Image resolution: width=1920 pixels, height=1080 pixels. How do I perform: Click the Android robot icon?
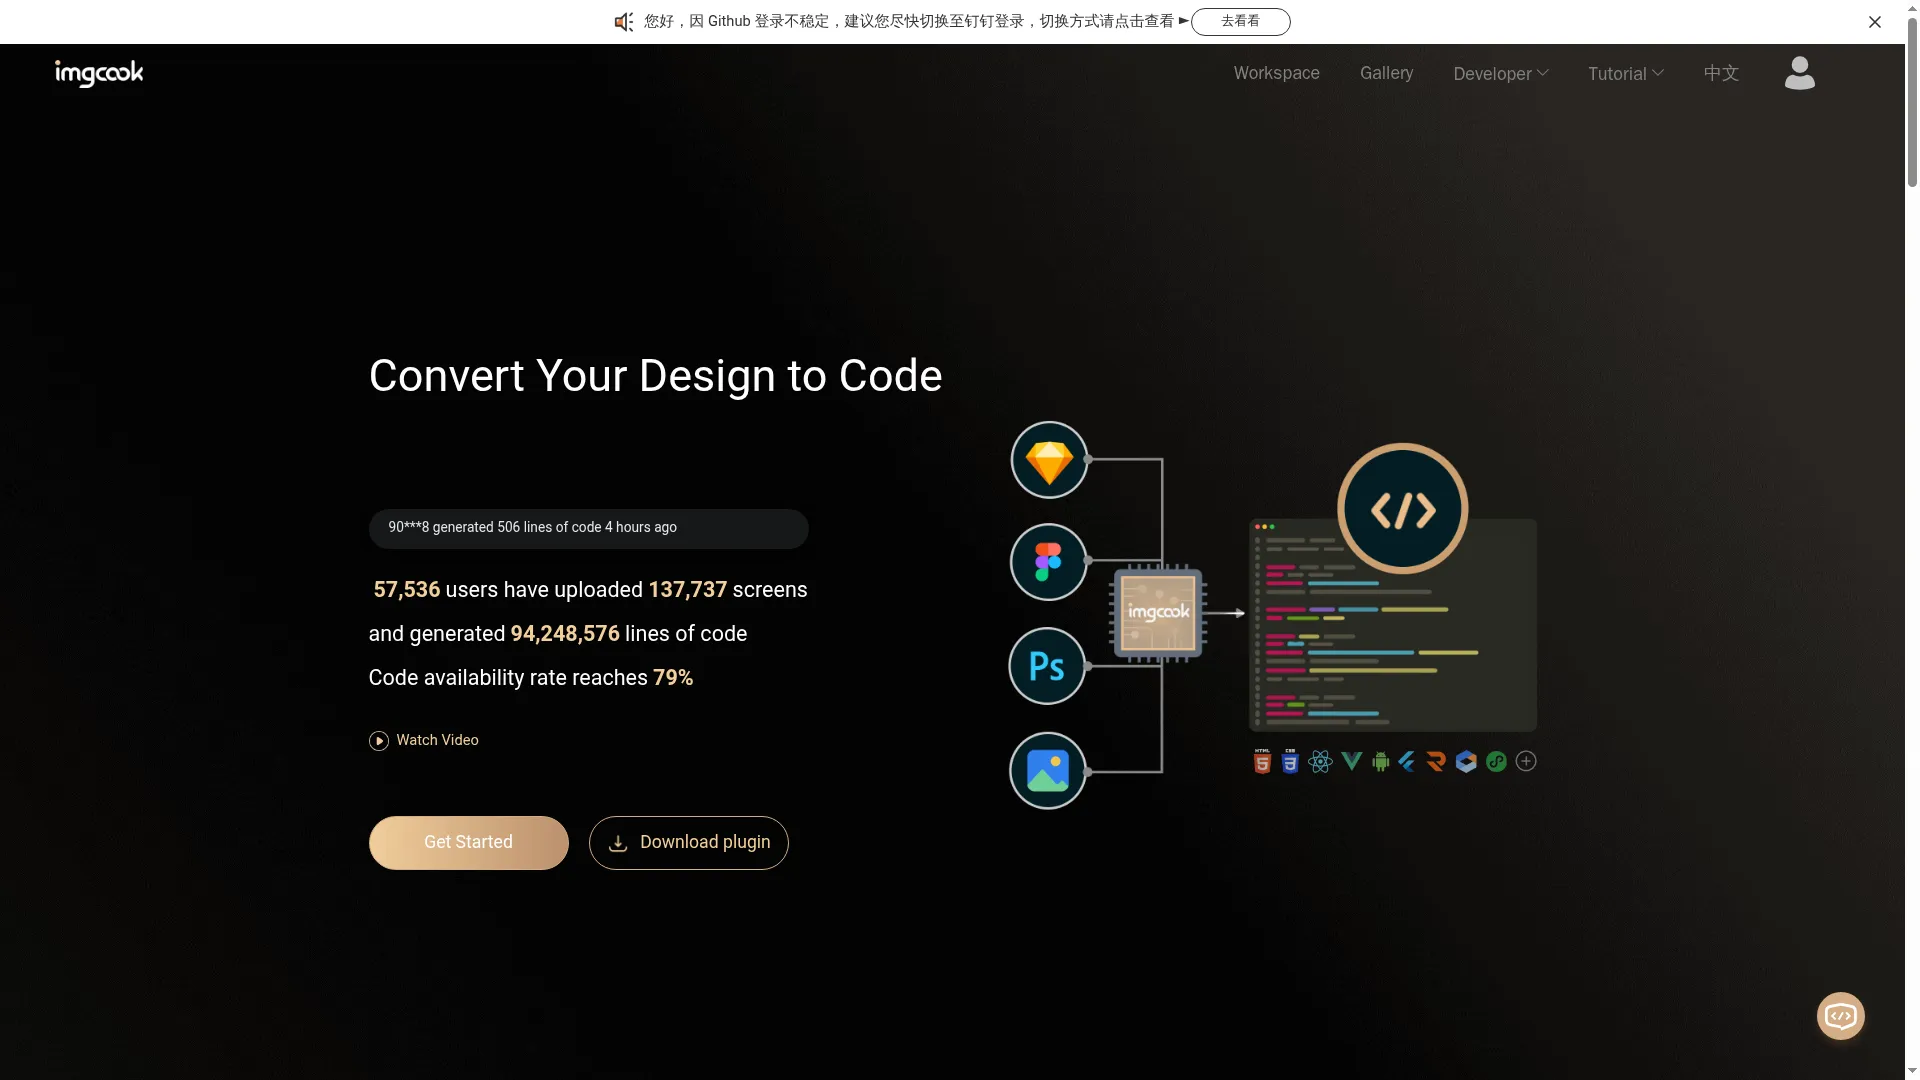tap(1381, 762)
